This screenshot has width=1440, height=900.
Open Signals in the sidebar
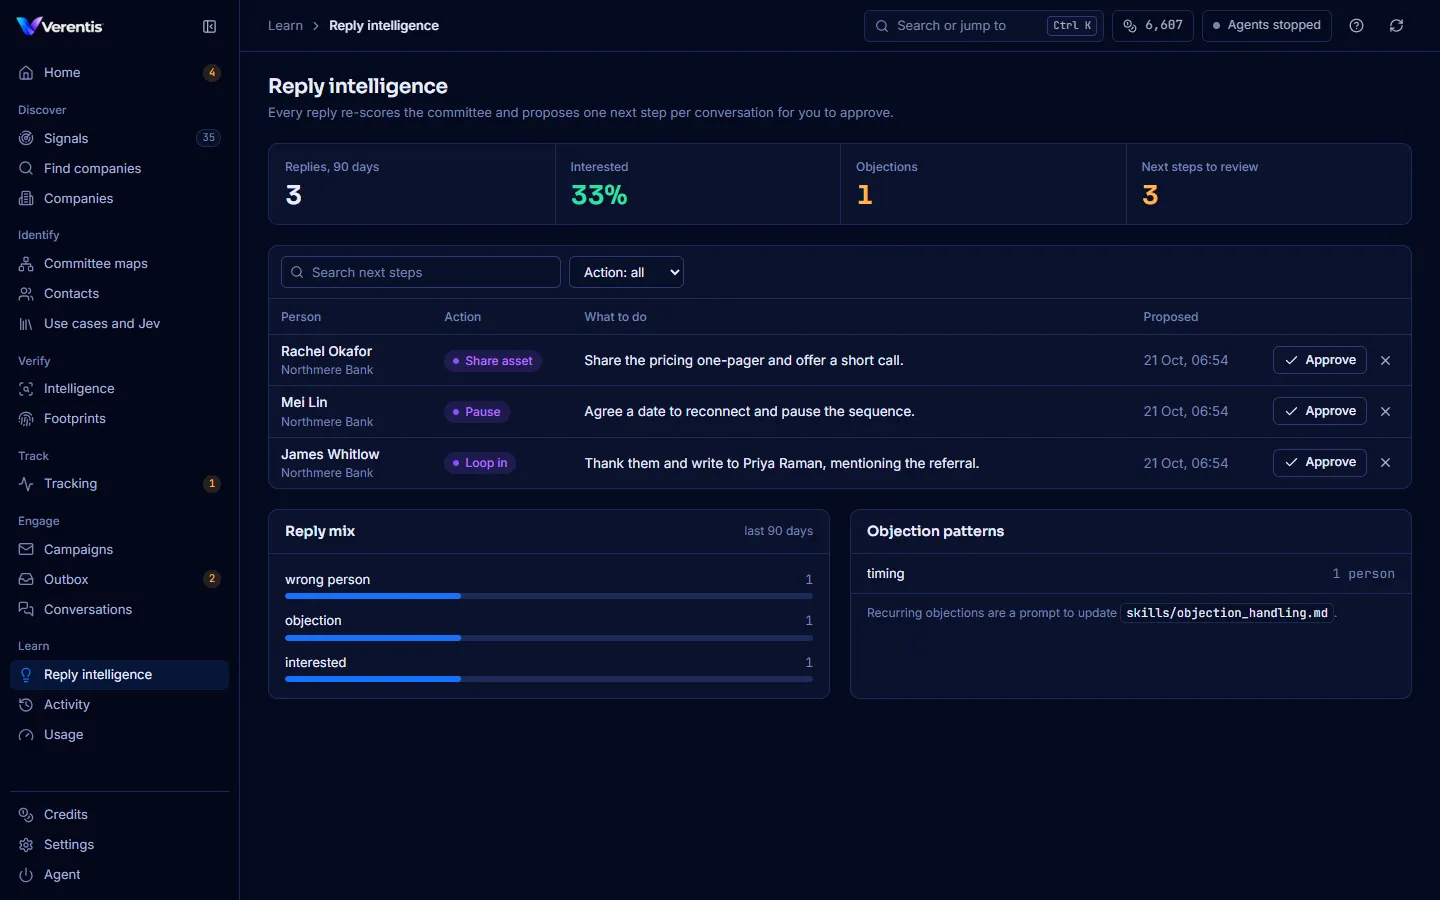point(120,138)
